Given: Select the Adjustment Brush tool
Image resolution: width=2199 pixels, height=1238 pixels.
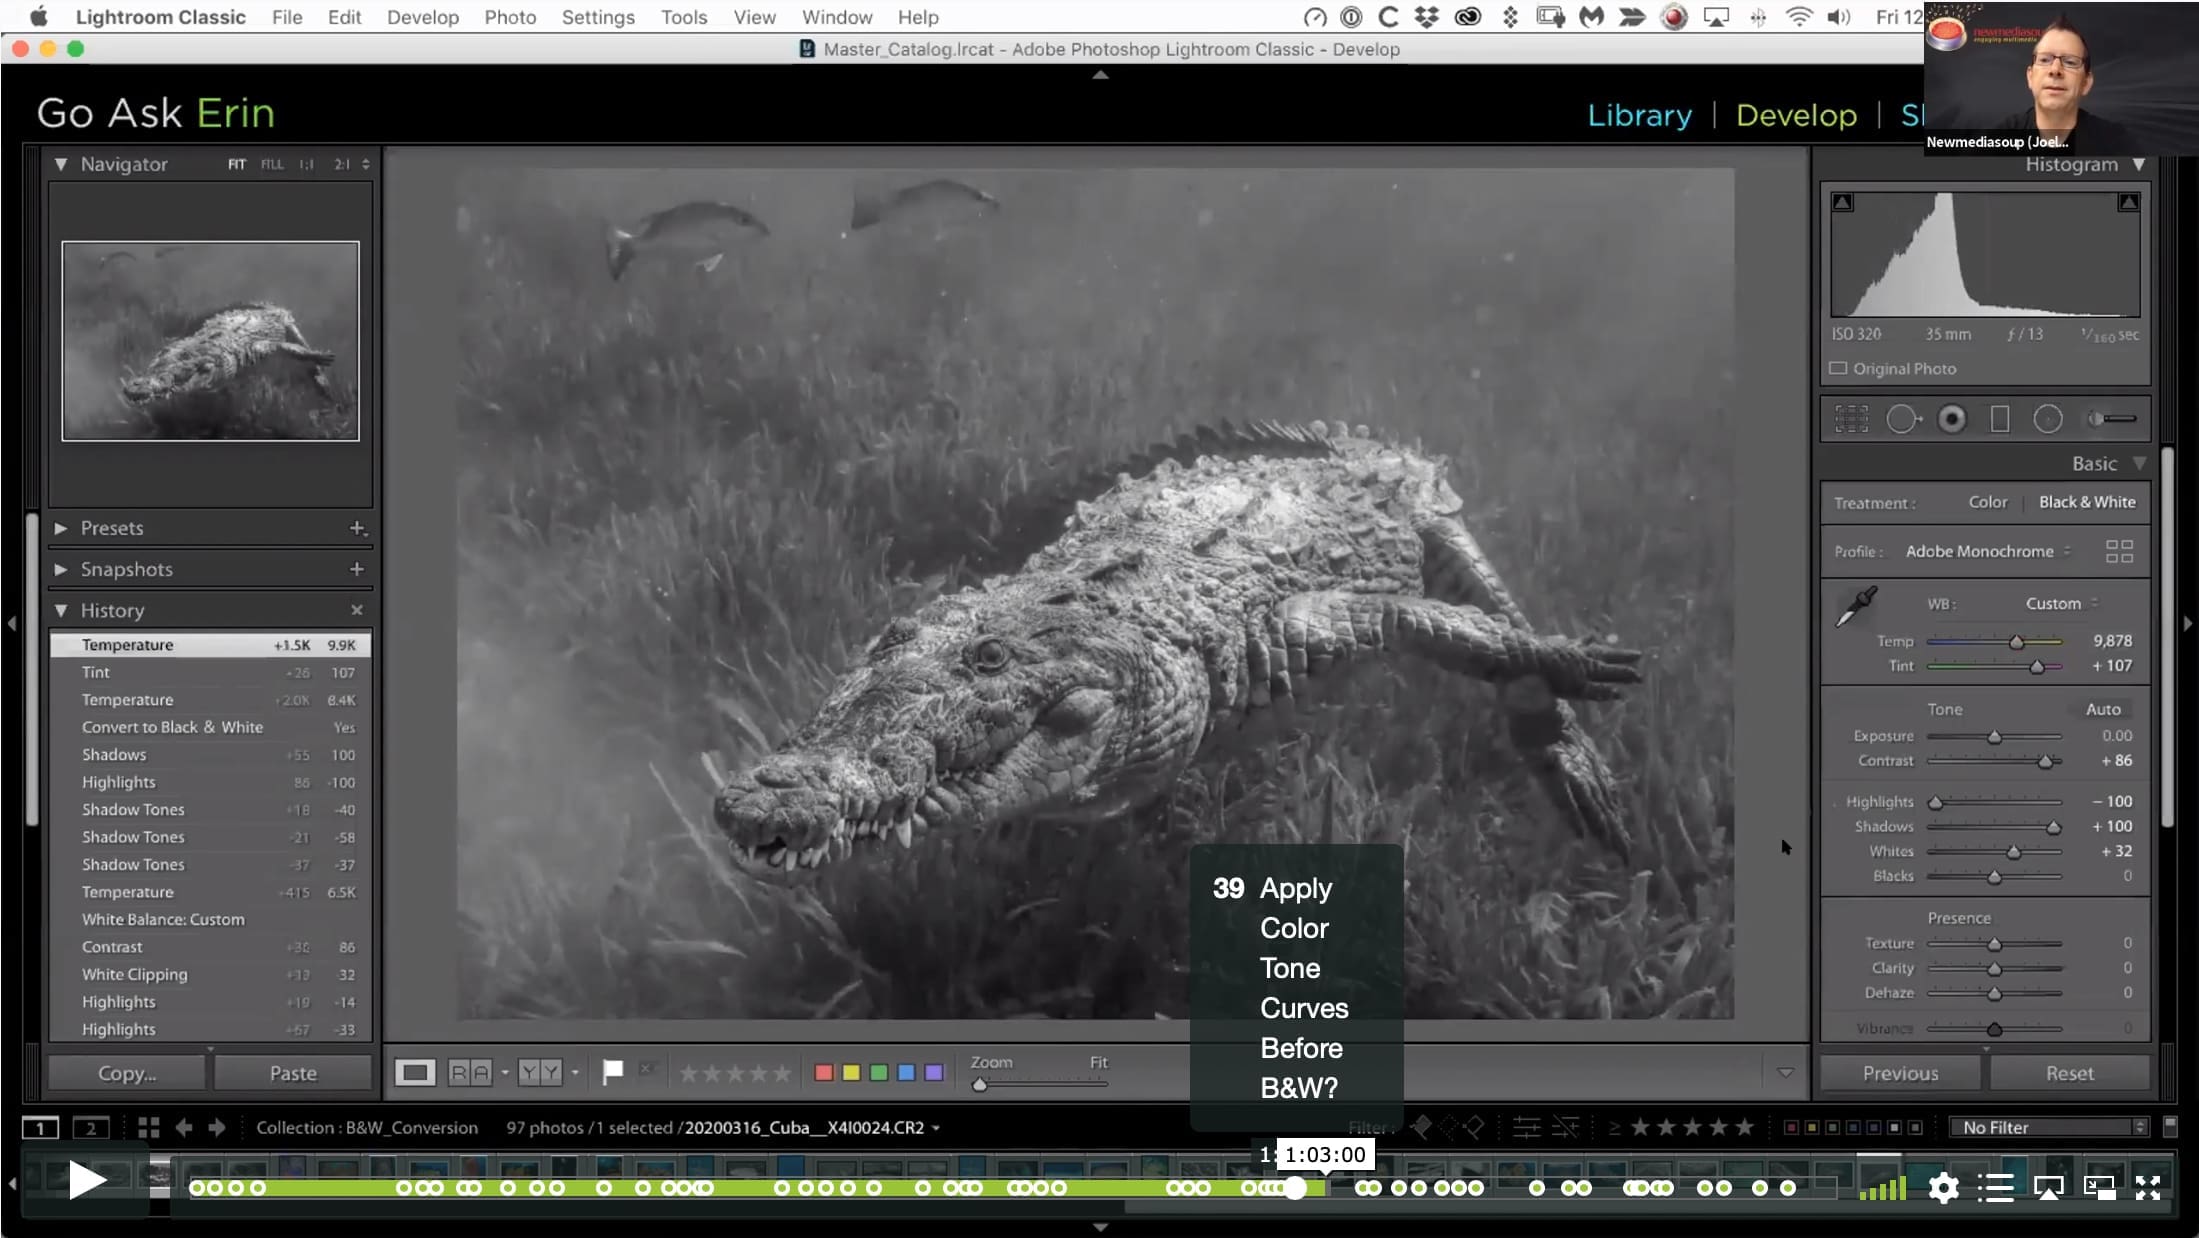Looking at the screenshot, I should click(2111, 419).
